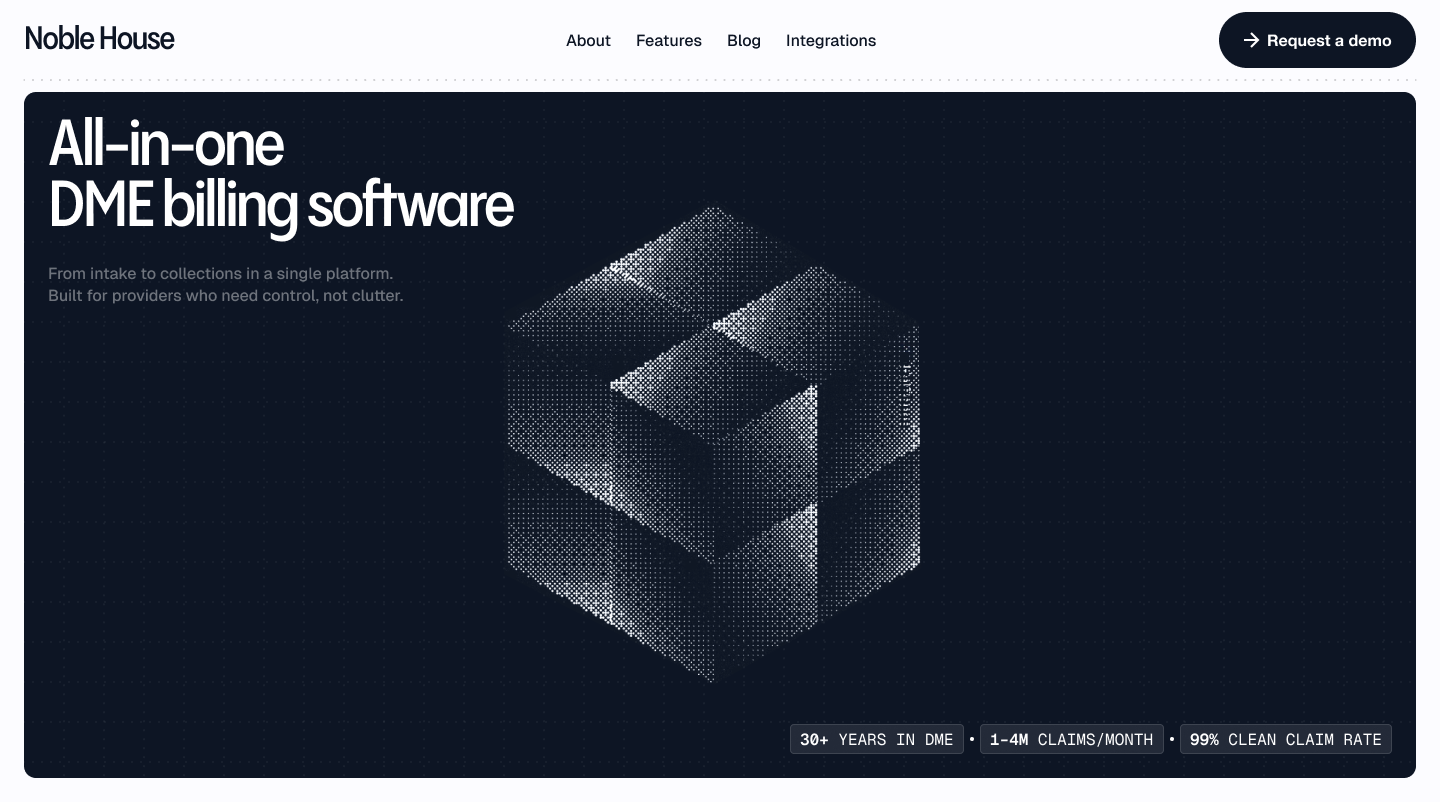
Task: Click the Noble House logo
Action: 99,39
